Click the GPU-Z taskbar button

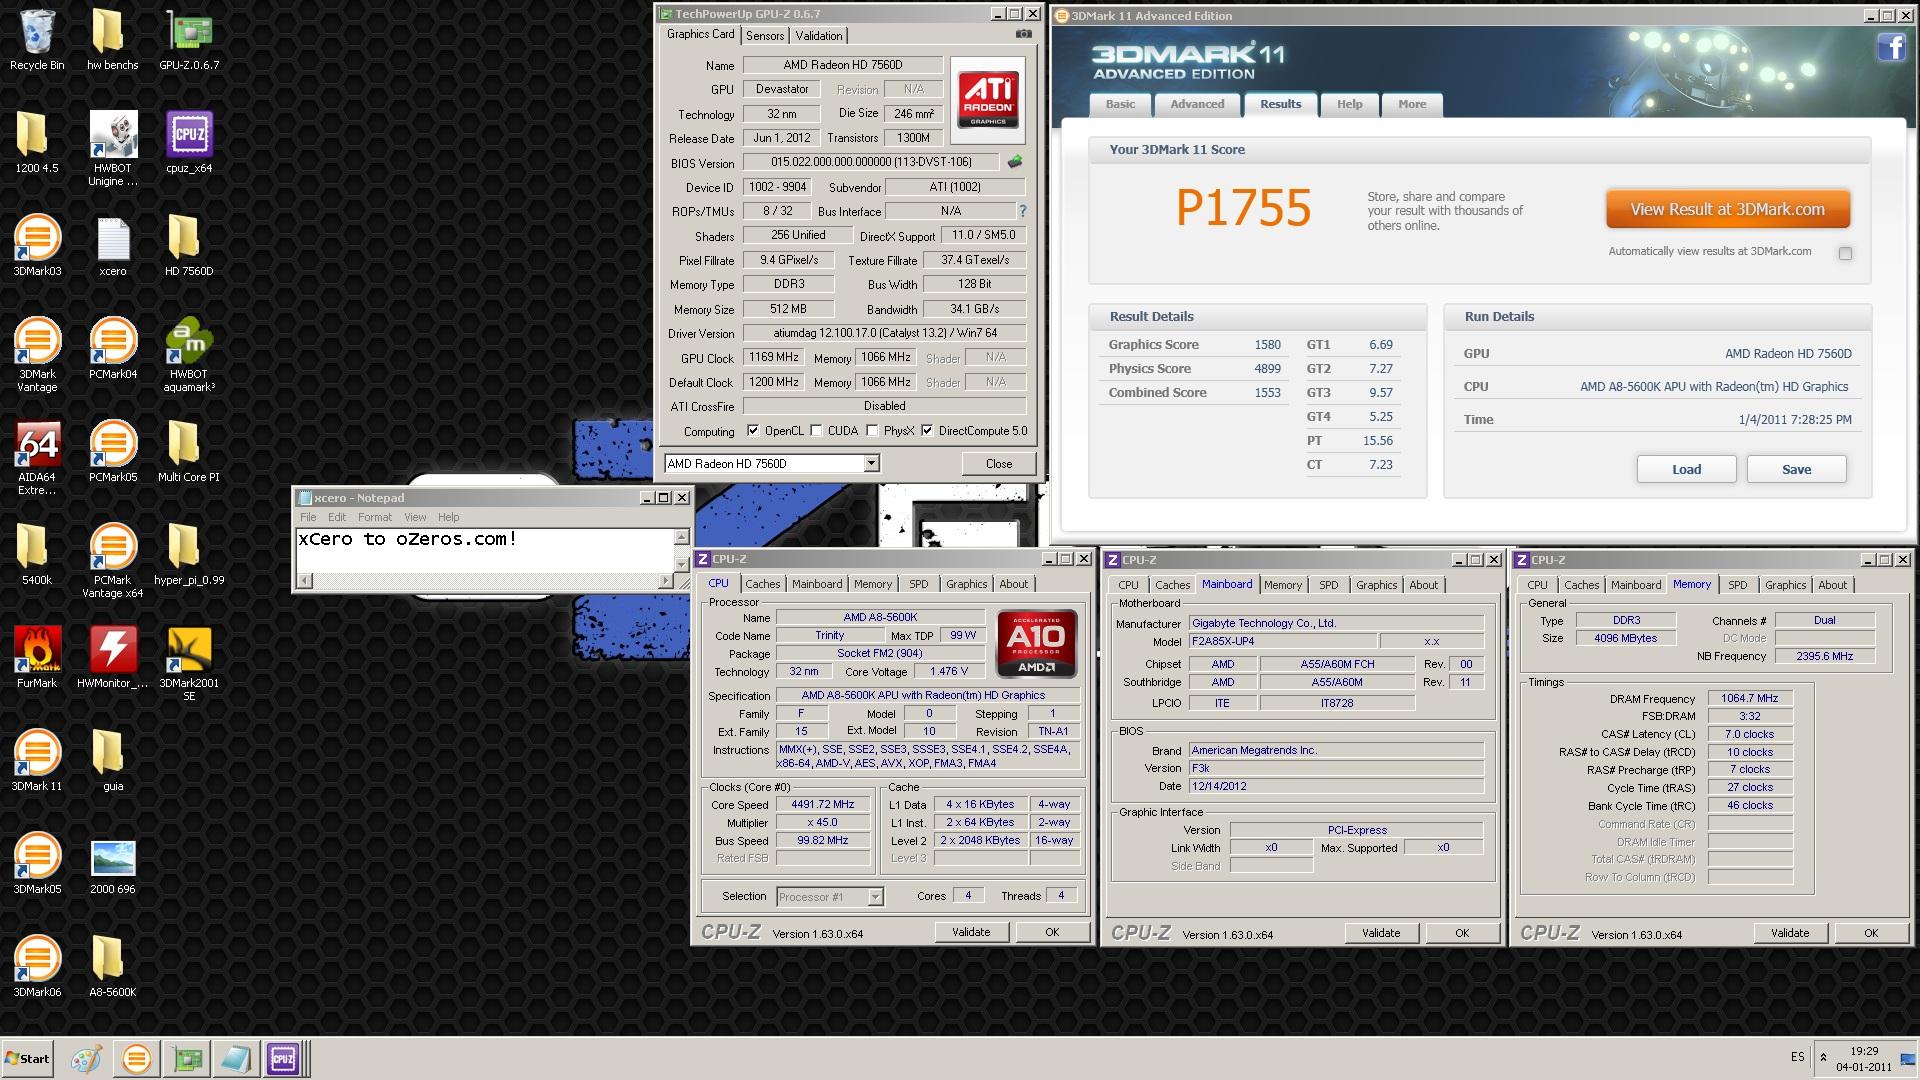point(187,1058)
